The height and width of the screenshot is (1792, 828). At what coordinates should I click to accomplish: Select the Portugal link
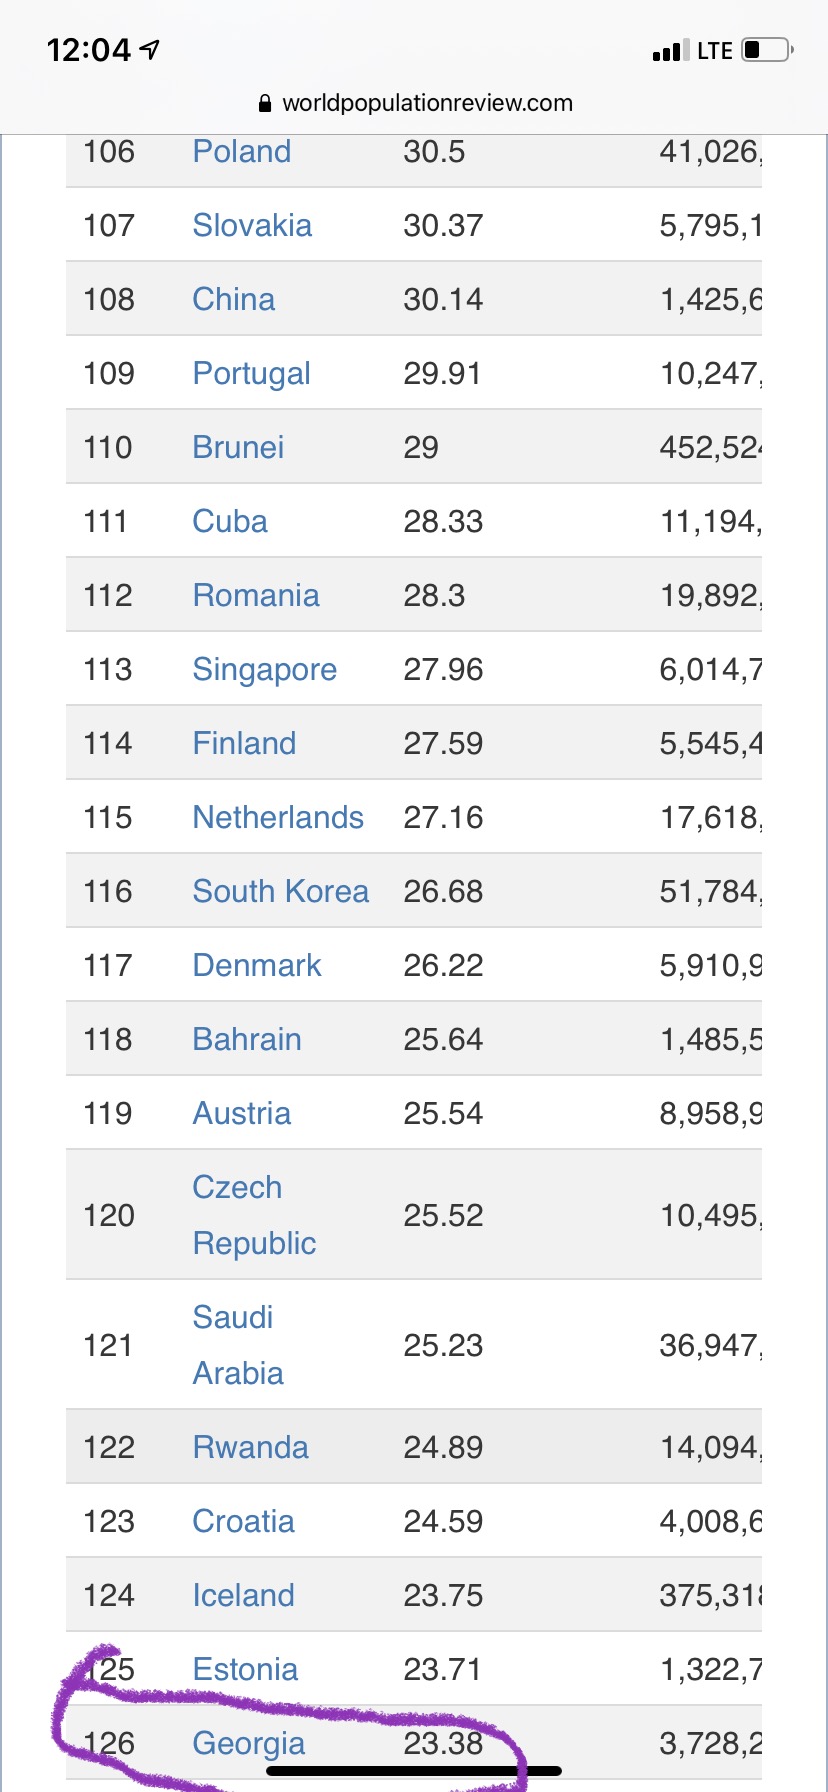251,374
